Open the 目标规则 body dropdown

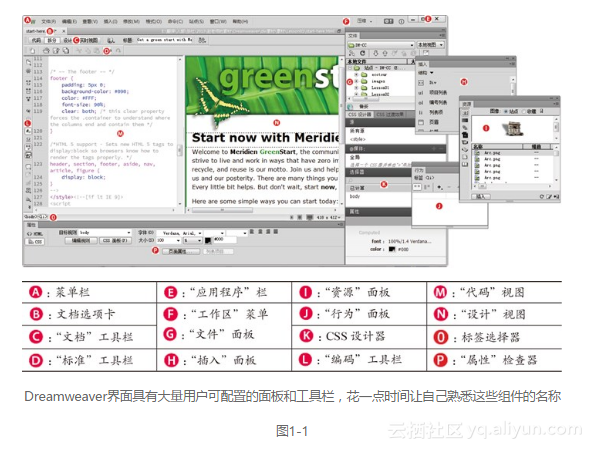[105, 233]
